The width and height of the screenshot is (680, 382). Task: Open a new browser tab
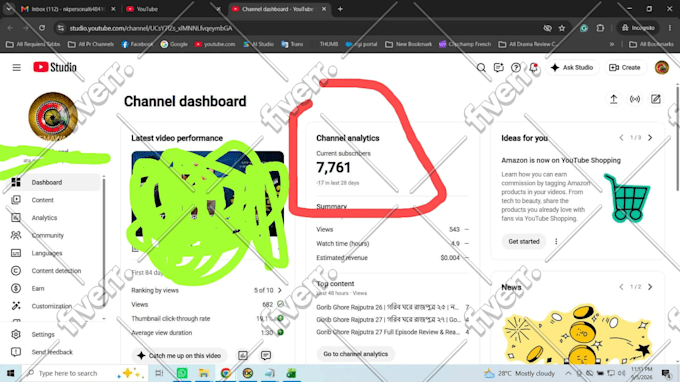[x=340, y=9]
